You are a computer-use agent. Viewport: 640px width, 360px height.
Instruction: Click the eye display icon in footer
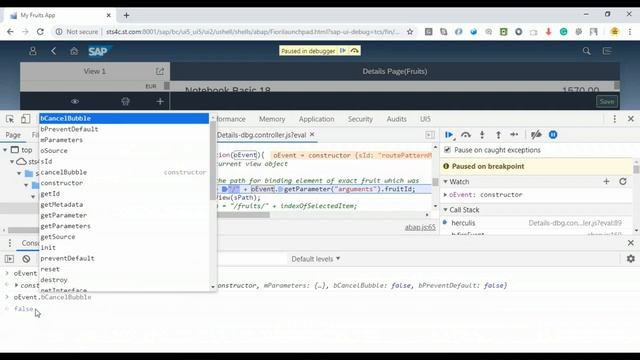coord(75,101)
